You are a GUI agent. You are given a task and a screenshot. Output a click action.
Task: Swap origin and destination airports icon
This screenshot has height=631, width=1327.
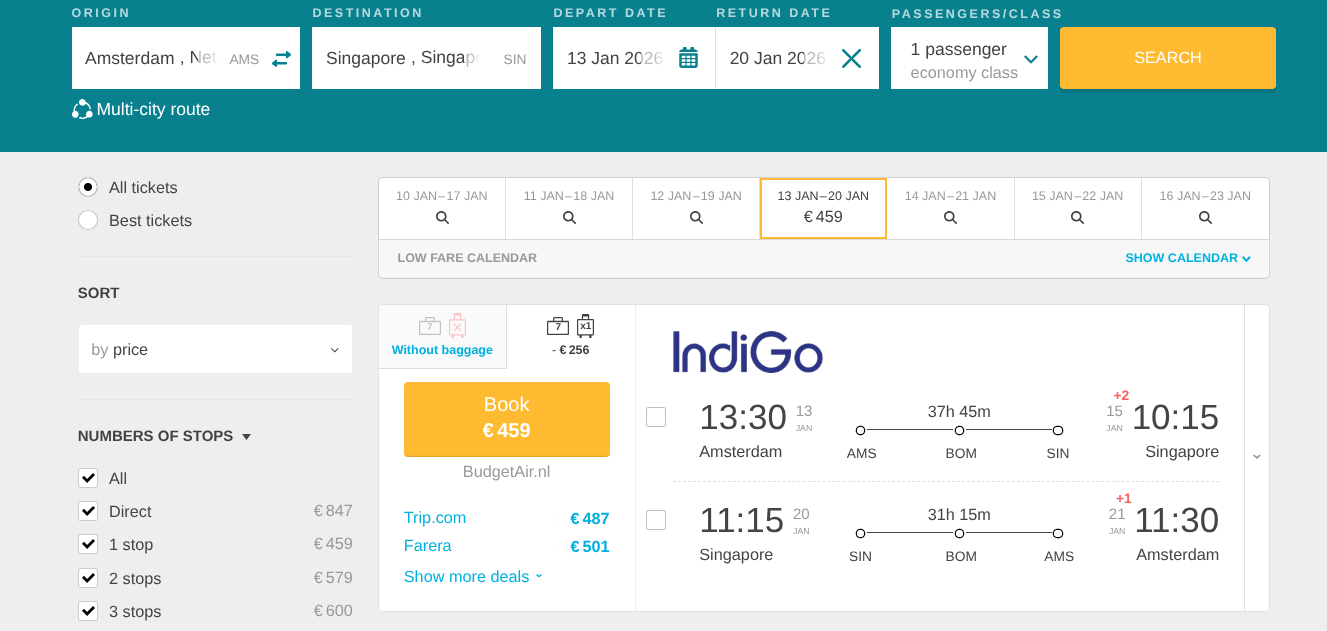[x=281, y=59]
